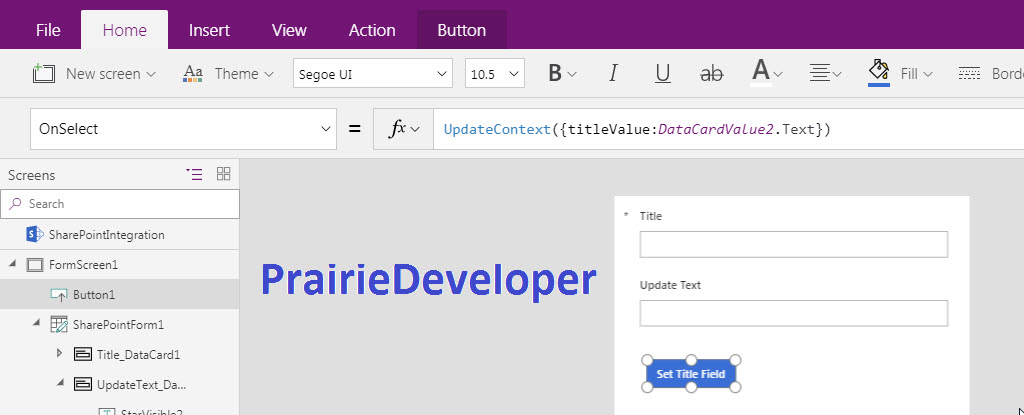Open the Insert tab
Screen dimensions: 1024x415
(x=209, y=31)
